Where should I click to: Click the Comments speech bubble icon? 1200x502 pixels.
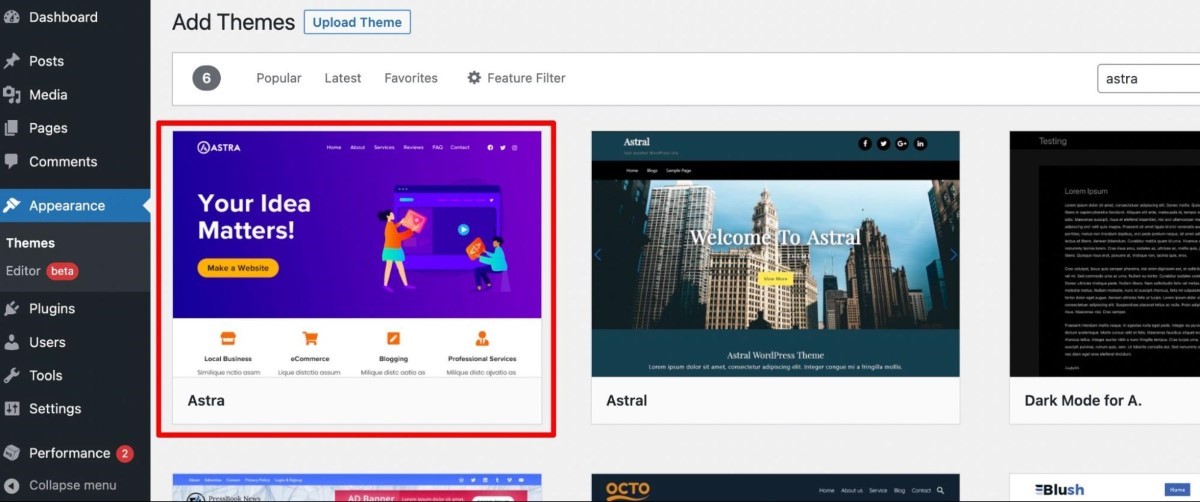click(12, 162)
